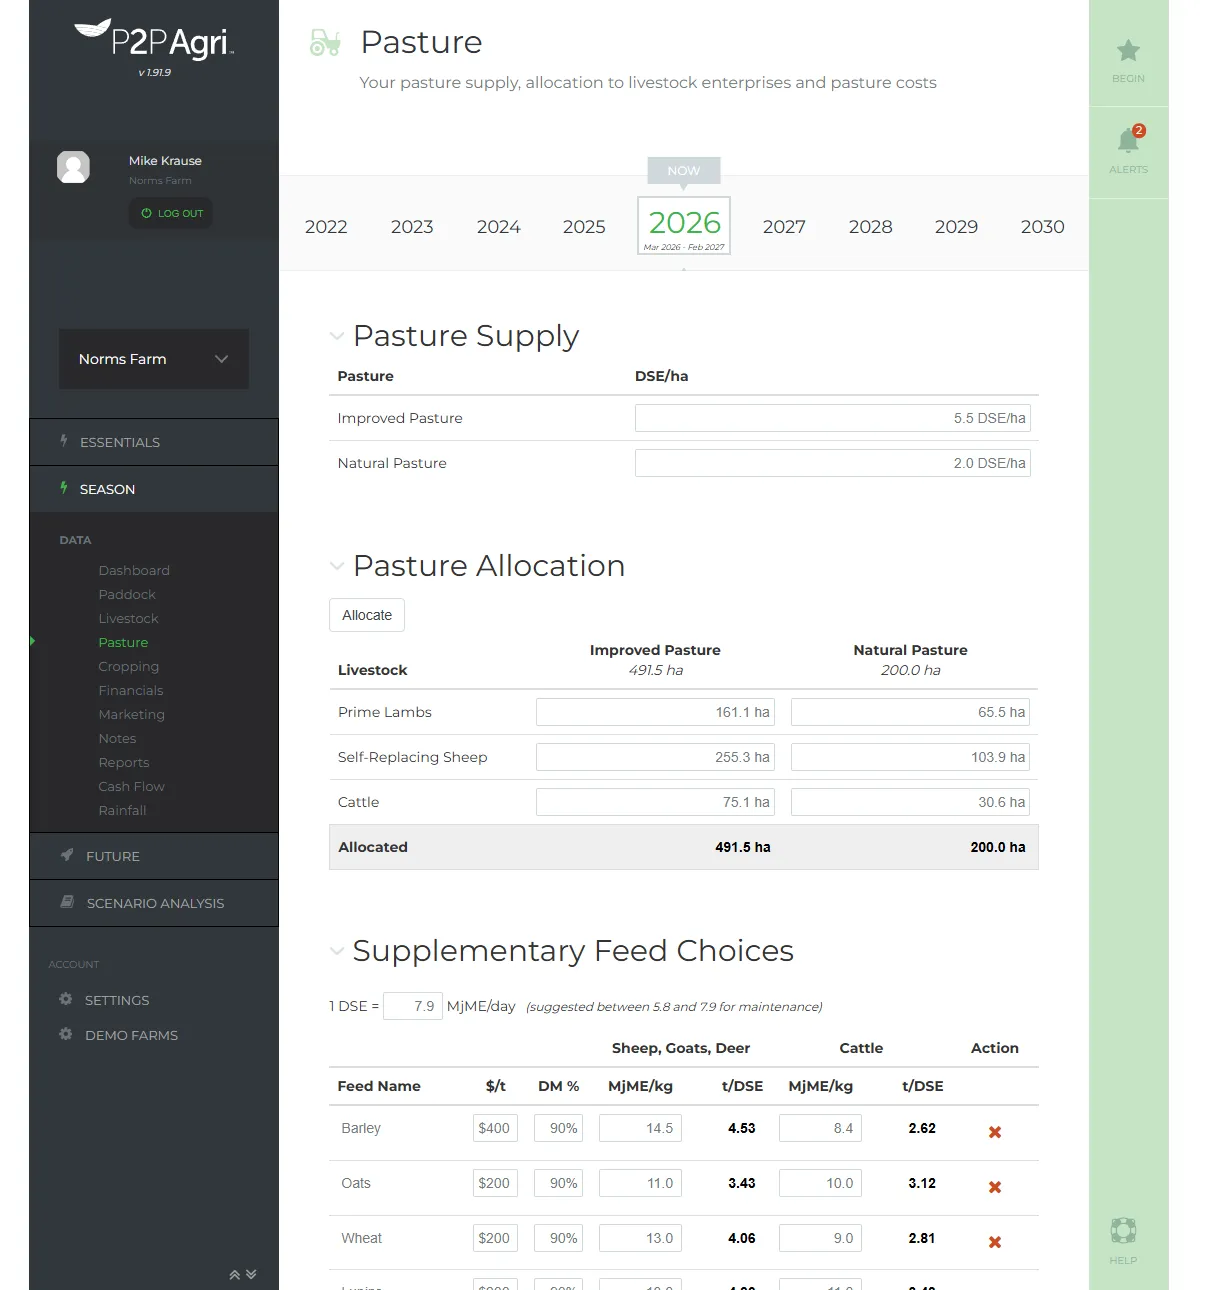Viewport: 1225px width, 1290px height.
Task: Collapse the Pasture Allocation section
Action: point(337,566)
